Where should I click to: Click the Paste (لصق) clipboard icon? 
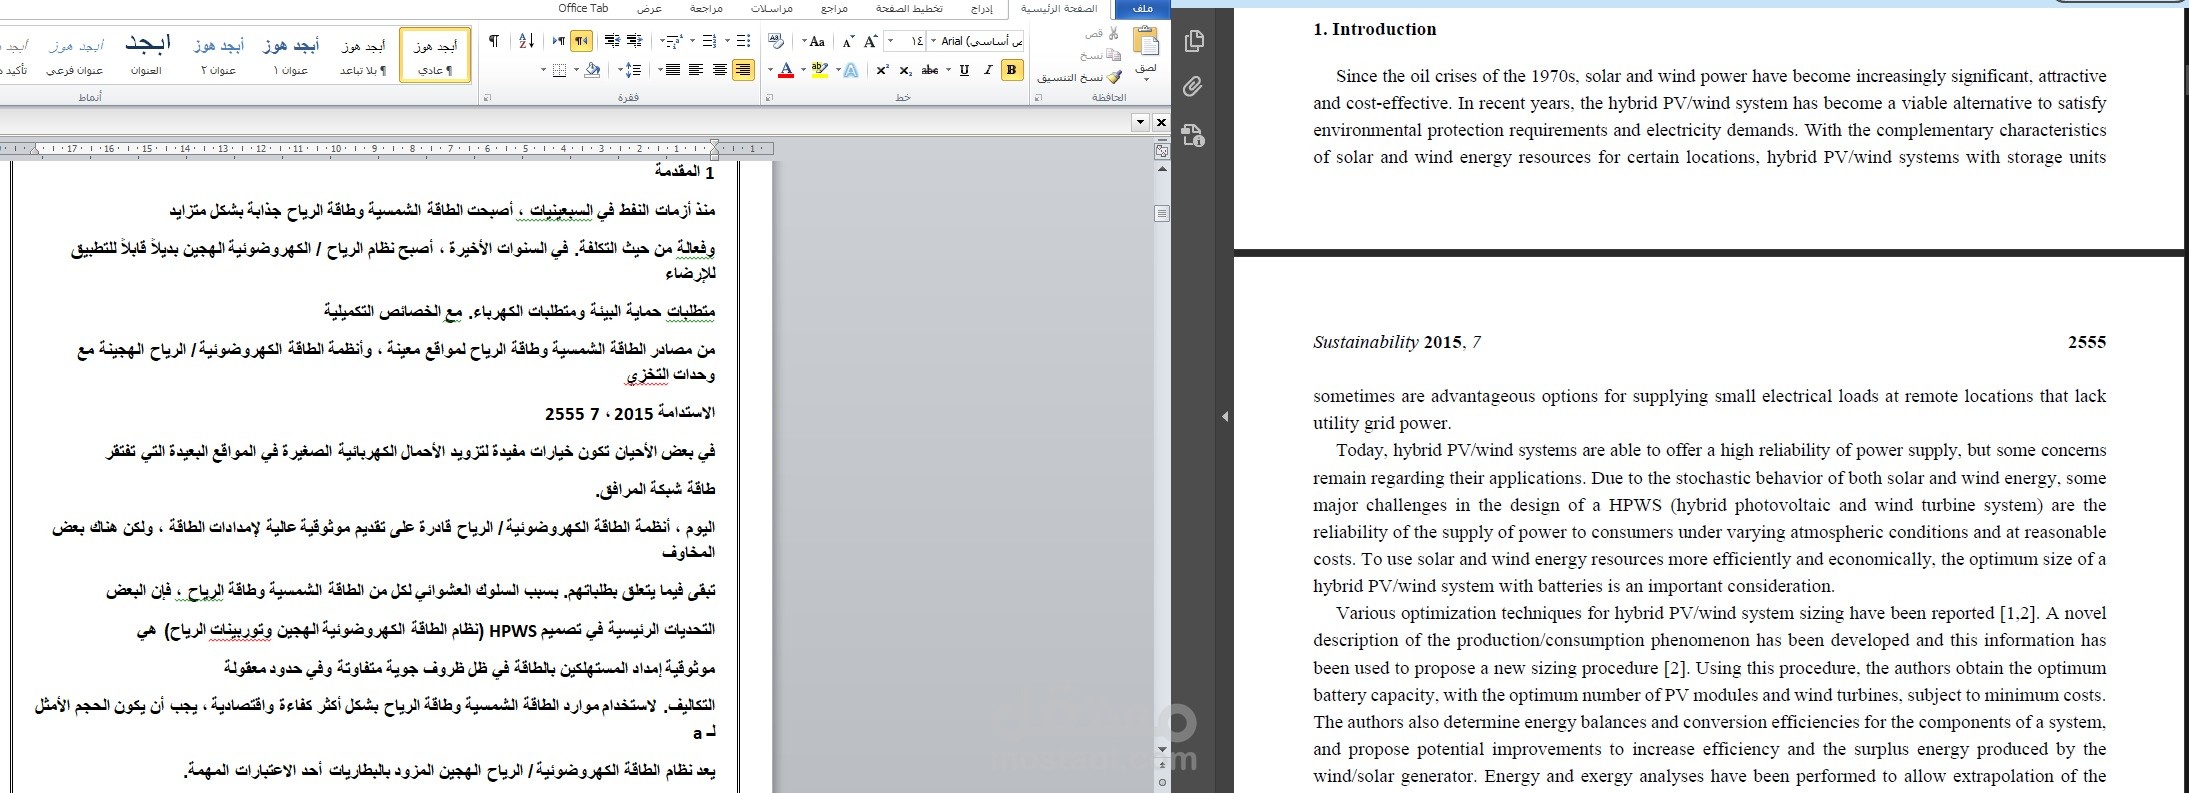coord(1145,40)
